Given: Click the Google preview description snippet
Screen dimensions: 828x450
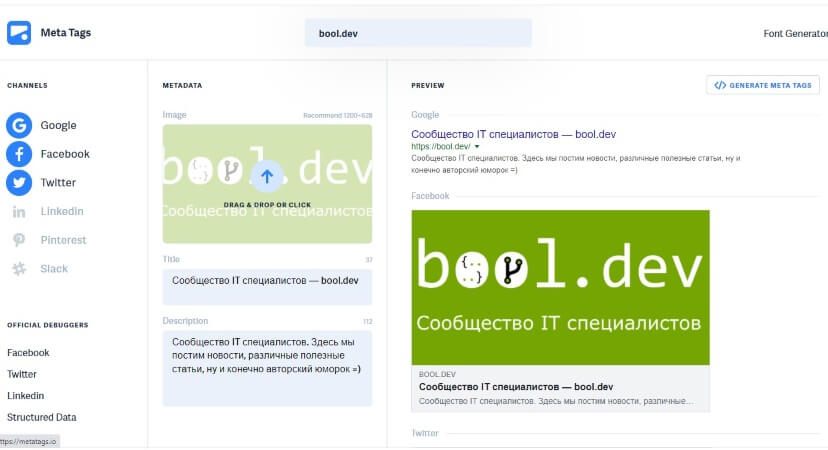Looking at the screenshot, I should coord(576,164).
